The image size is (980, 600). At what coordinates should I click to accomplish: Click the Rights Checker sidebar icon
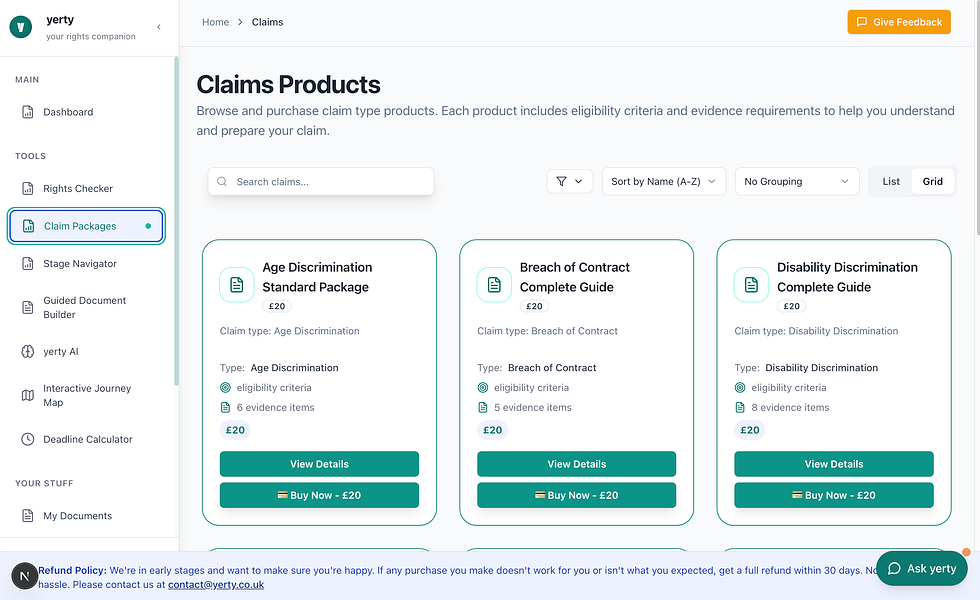pos(28,188)
